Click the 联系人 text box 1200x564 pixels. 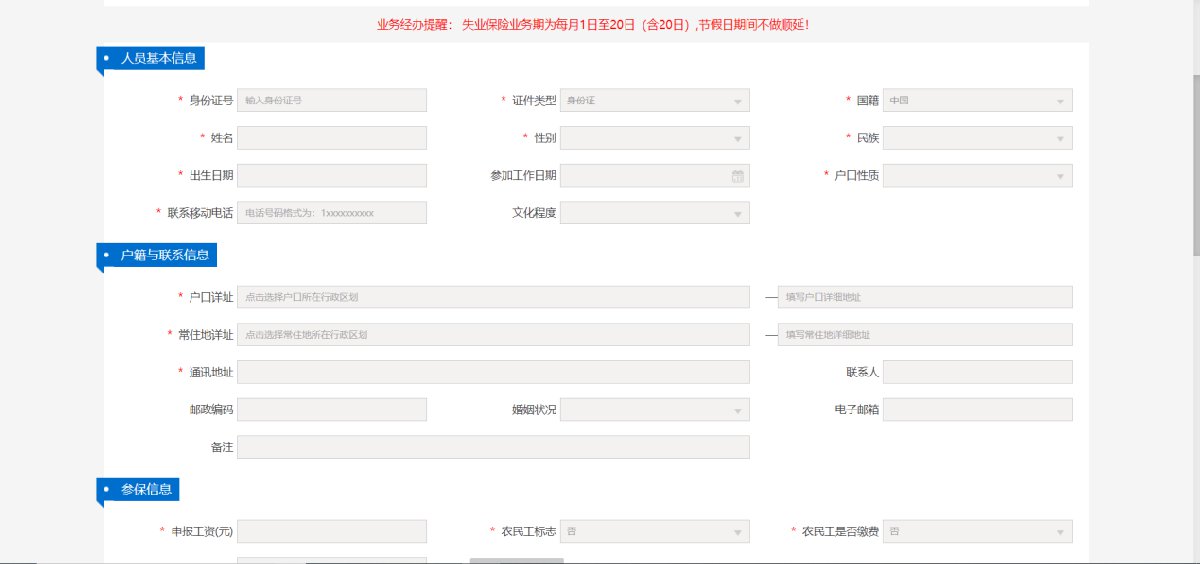[x=977, y=372]
